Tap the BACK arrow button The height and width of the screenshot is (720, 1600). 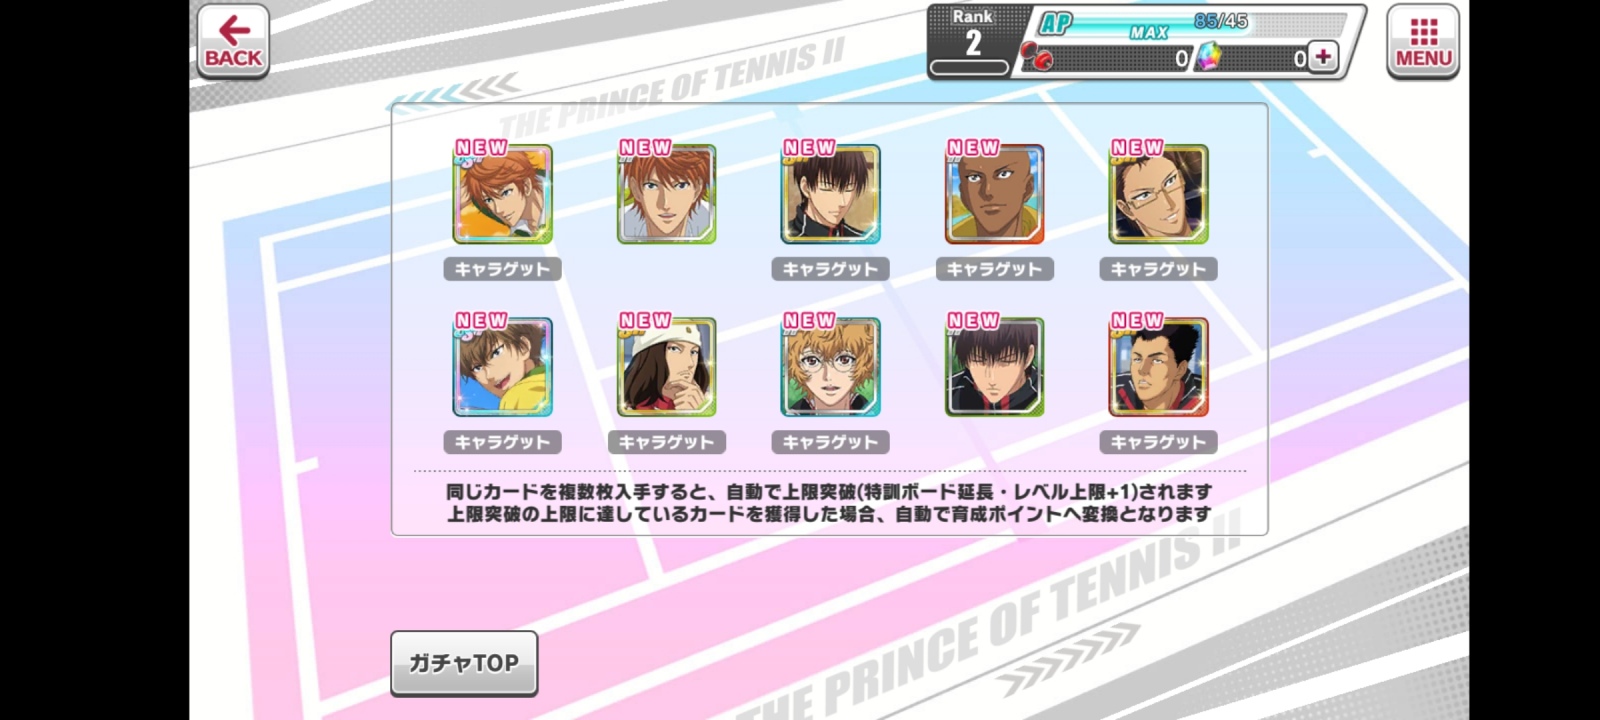[x=232, y=41]
